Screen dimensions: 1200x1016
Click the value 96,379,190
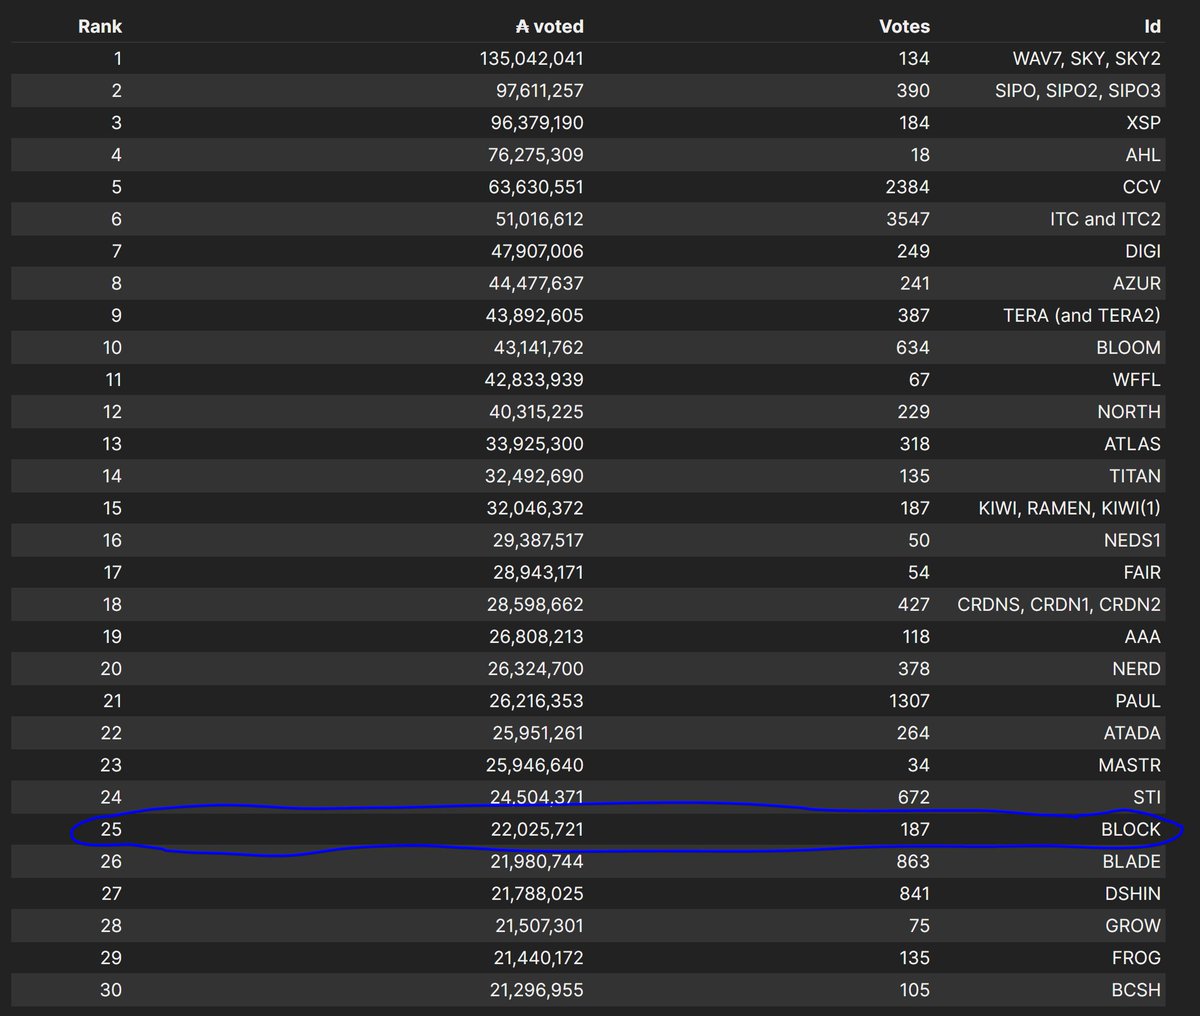[x=539, y=123]
